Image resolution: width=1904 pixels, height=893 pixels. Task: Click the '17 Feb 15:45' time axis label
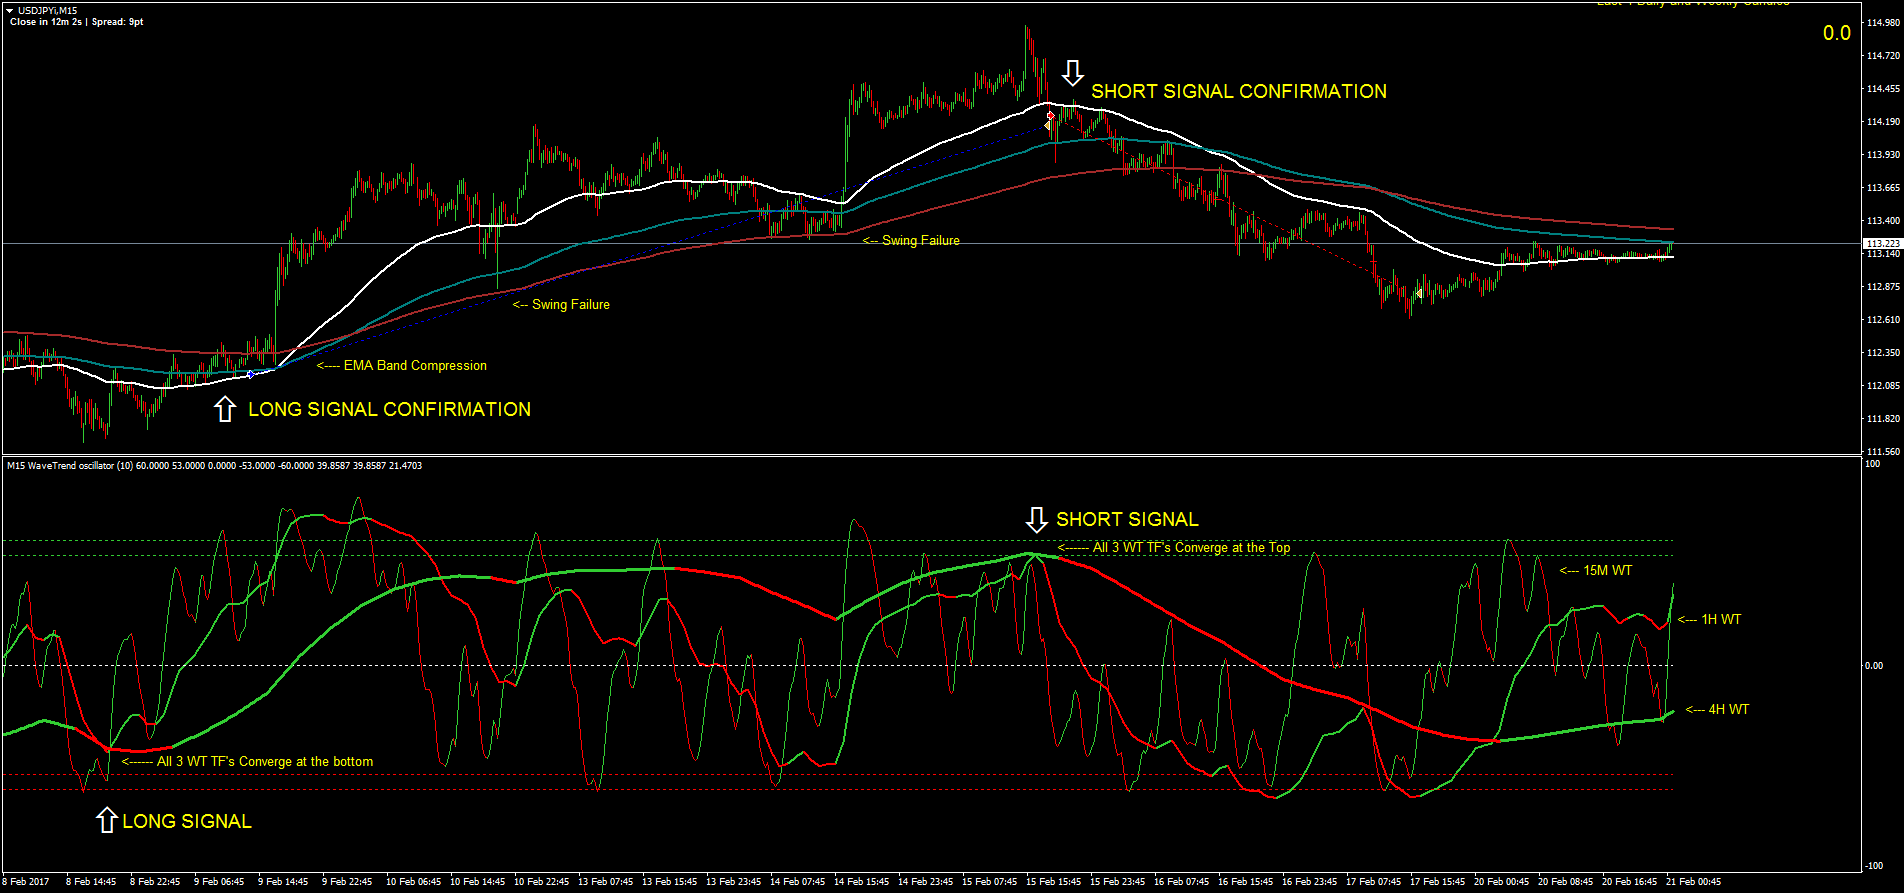[x=1437, y=882]
